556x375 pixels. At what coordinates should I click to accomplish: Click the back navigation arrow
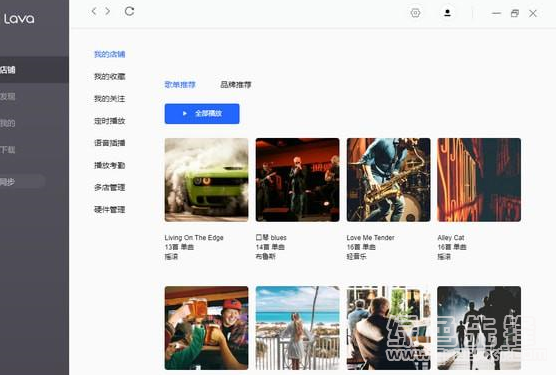pyautogui.click(x=94, y=11)
